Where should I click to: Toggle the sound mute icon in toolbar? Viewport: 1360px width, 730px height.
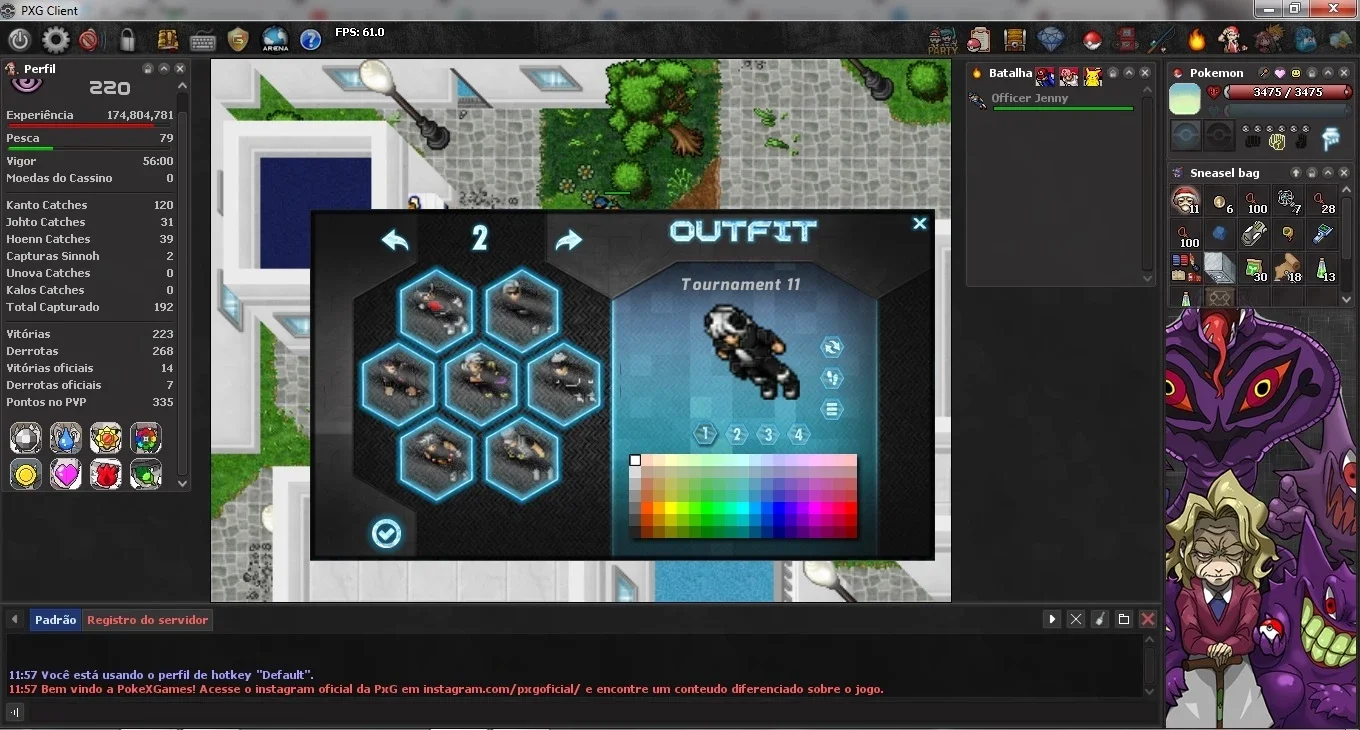coord(89,40)
